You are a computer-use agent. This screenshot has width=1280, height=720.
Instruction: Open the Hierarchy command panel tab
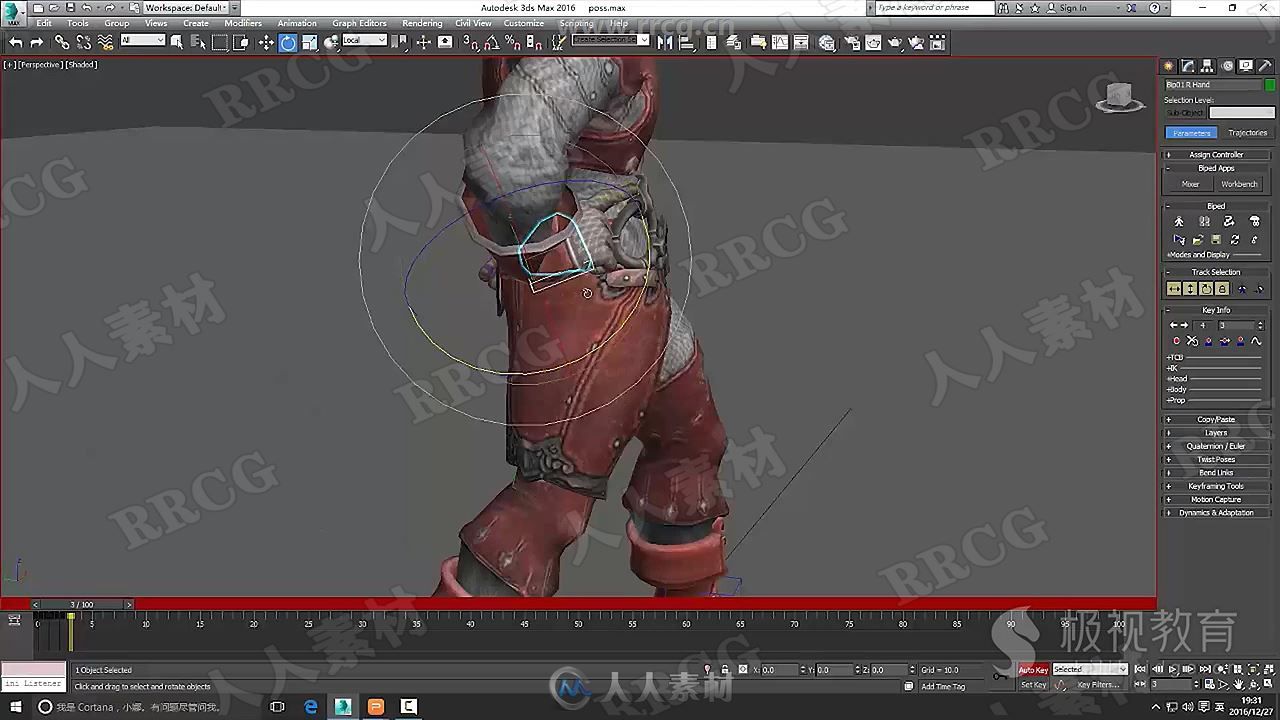(x=1208, y=66)
